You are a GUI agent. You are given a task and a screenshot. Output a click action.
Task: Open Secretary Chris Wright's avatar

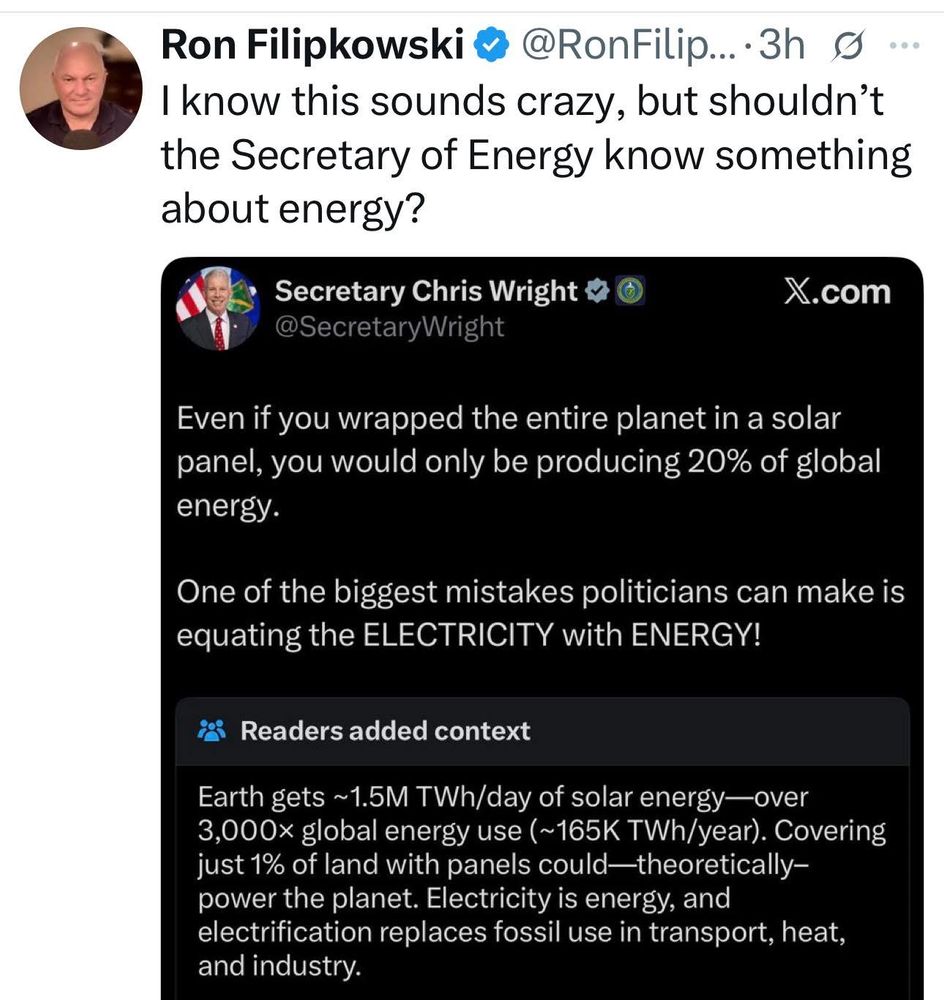pyautogui.click(x=217, y=308)
